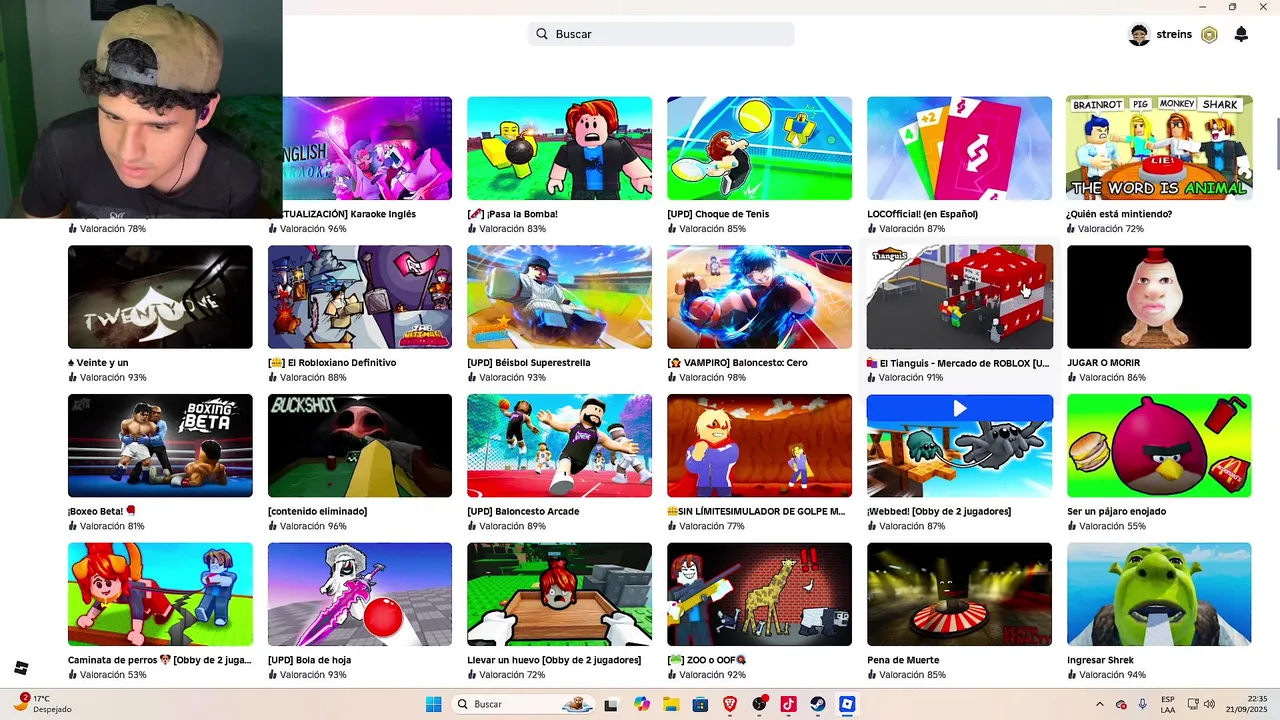Open the SIMULADOR DE GOLPE thumbnail
This screenshot has width=1280, height=720.
click(759, 446)
